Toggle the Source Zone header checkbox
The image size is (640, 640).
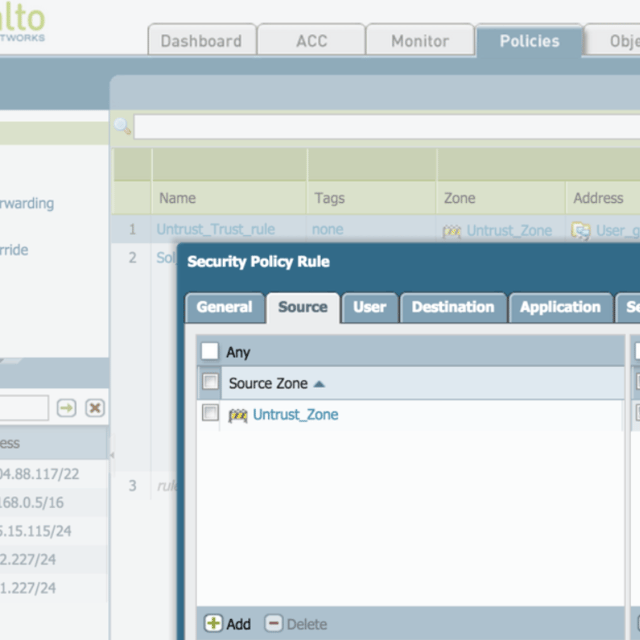click(210, 382)
